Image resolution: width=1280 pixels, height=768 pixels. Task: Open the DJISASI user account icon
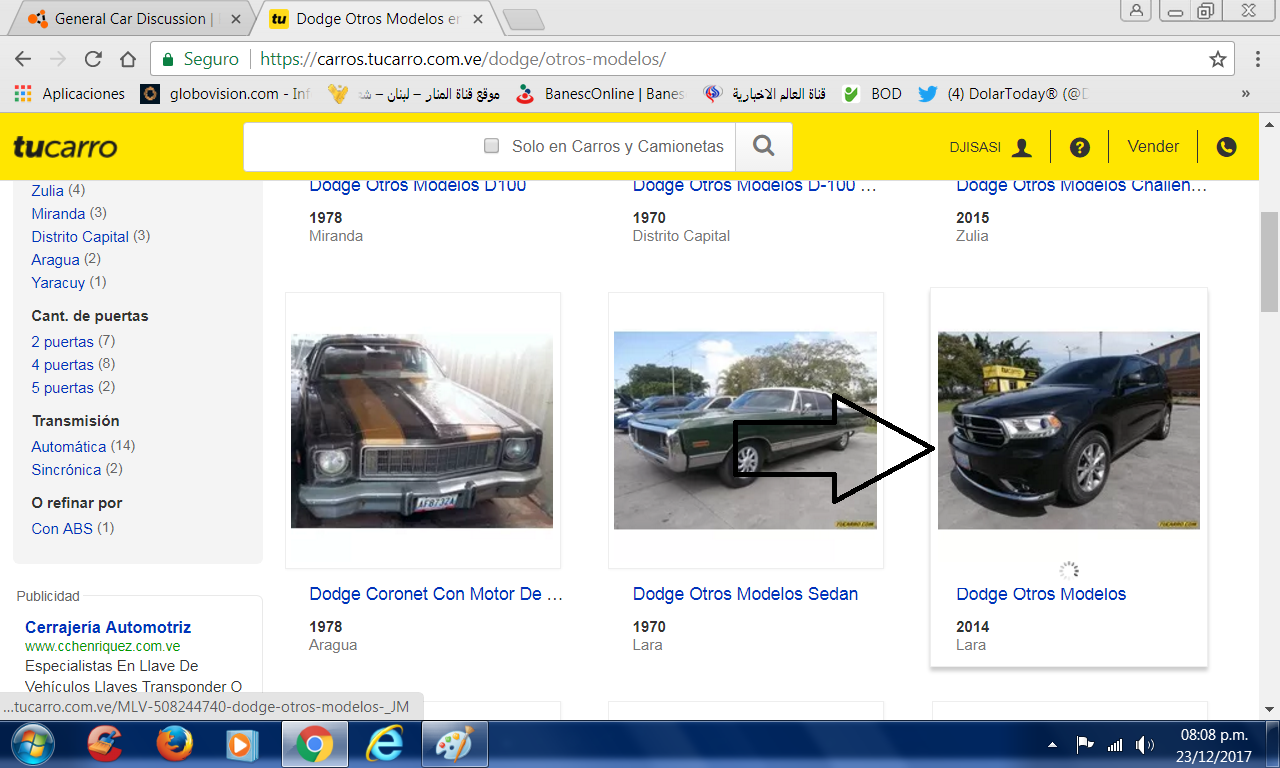[x=1021, y=147]
